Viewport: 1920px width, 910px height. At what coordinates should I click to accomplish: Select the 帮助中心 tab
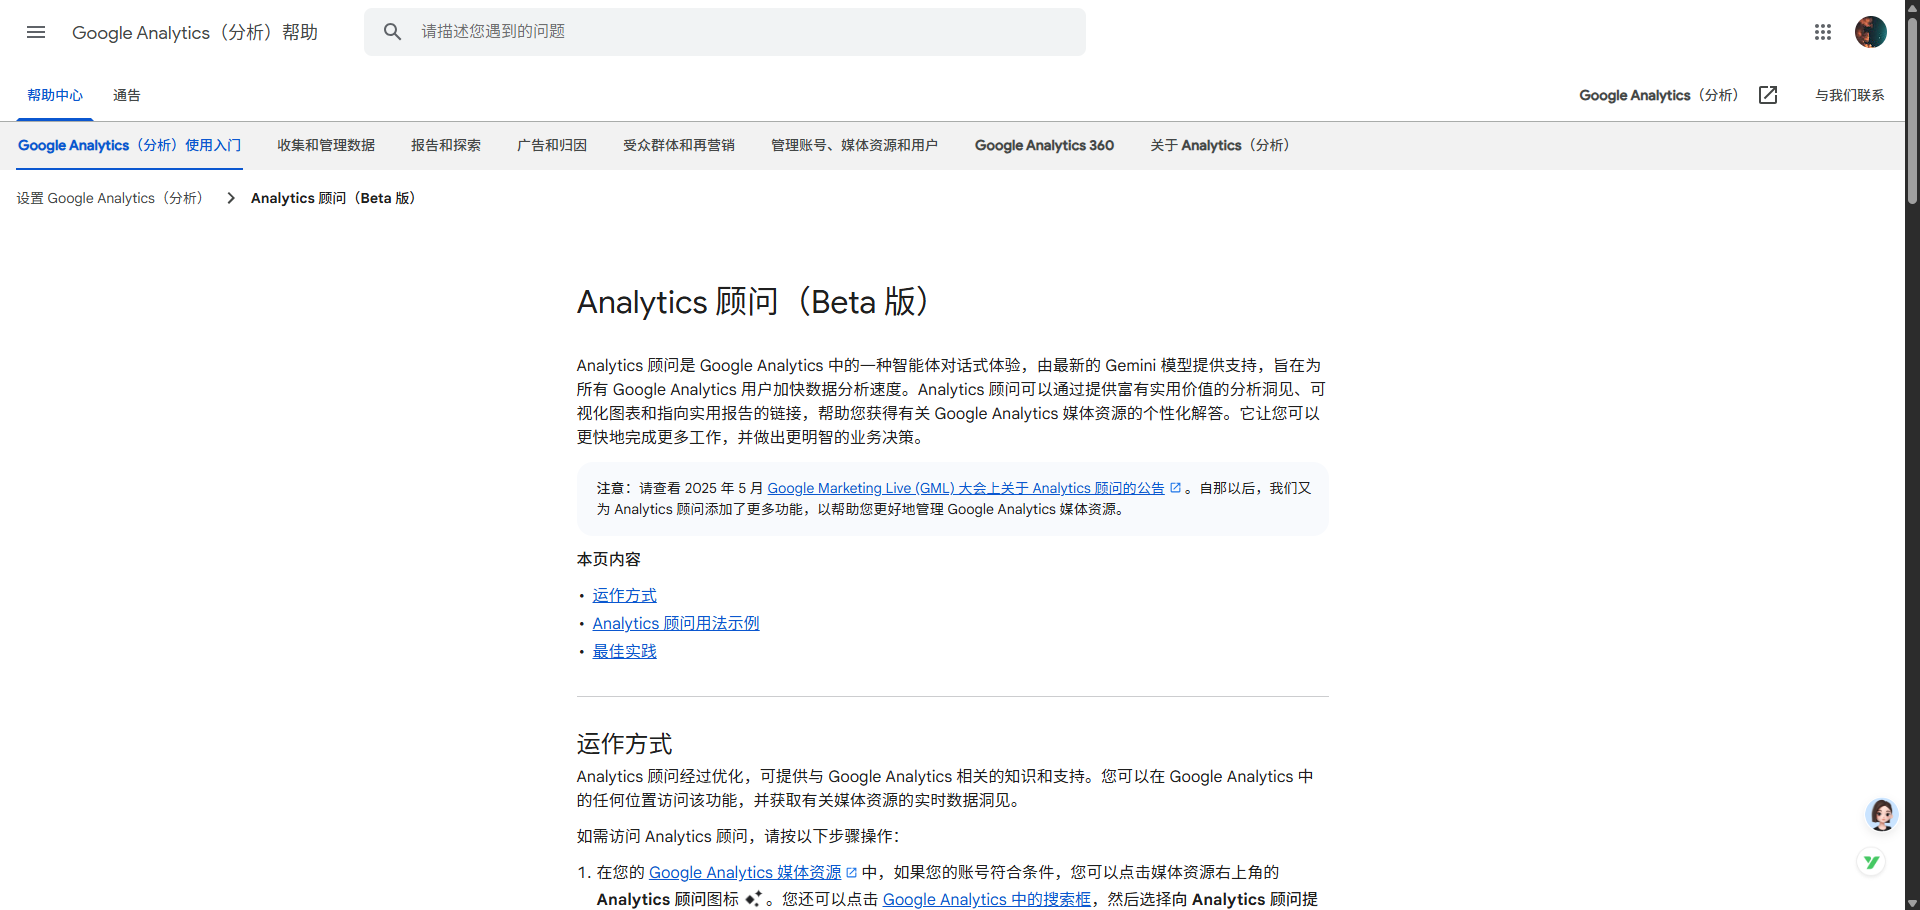click(x=55, y=95)
